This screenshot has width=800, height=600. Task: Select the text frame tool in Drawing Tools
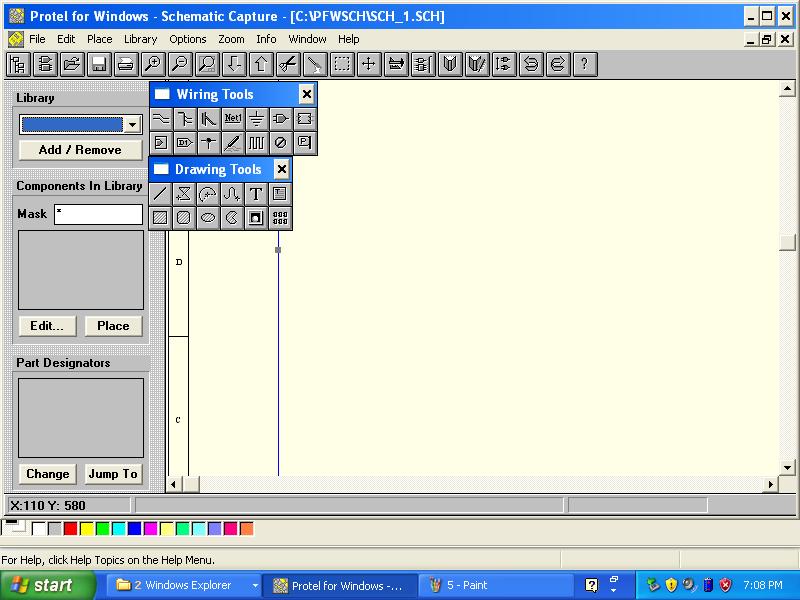[x=280, y=194]
